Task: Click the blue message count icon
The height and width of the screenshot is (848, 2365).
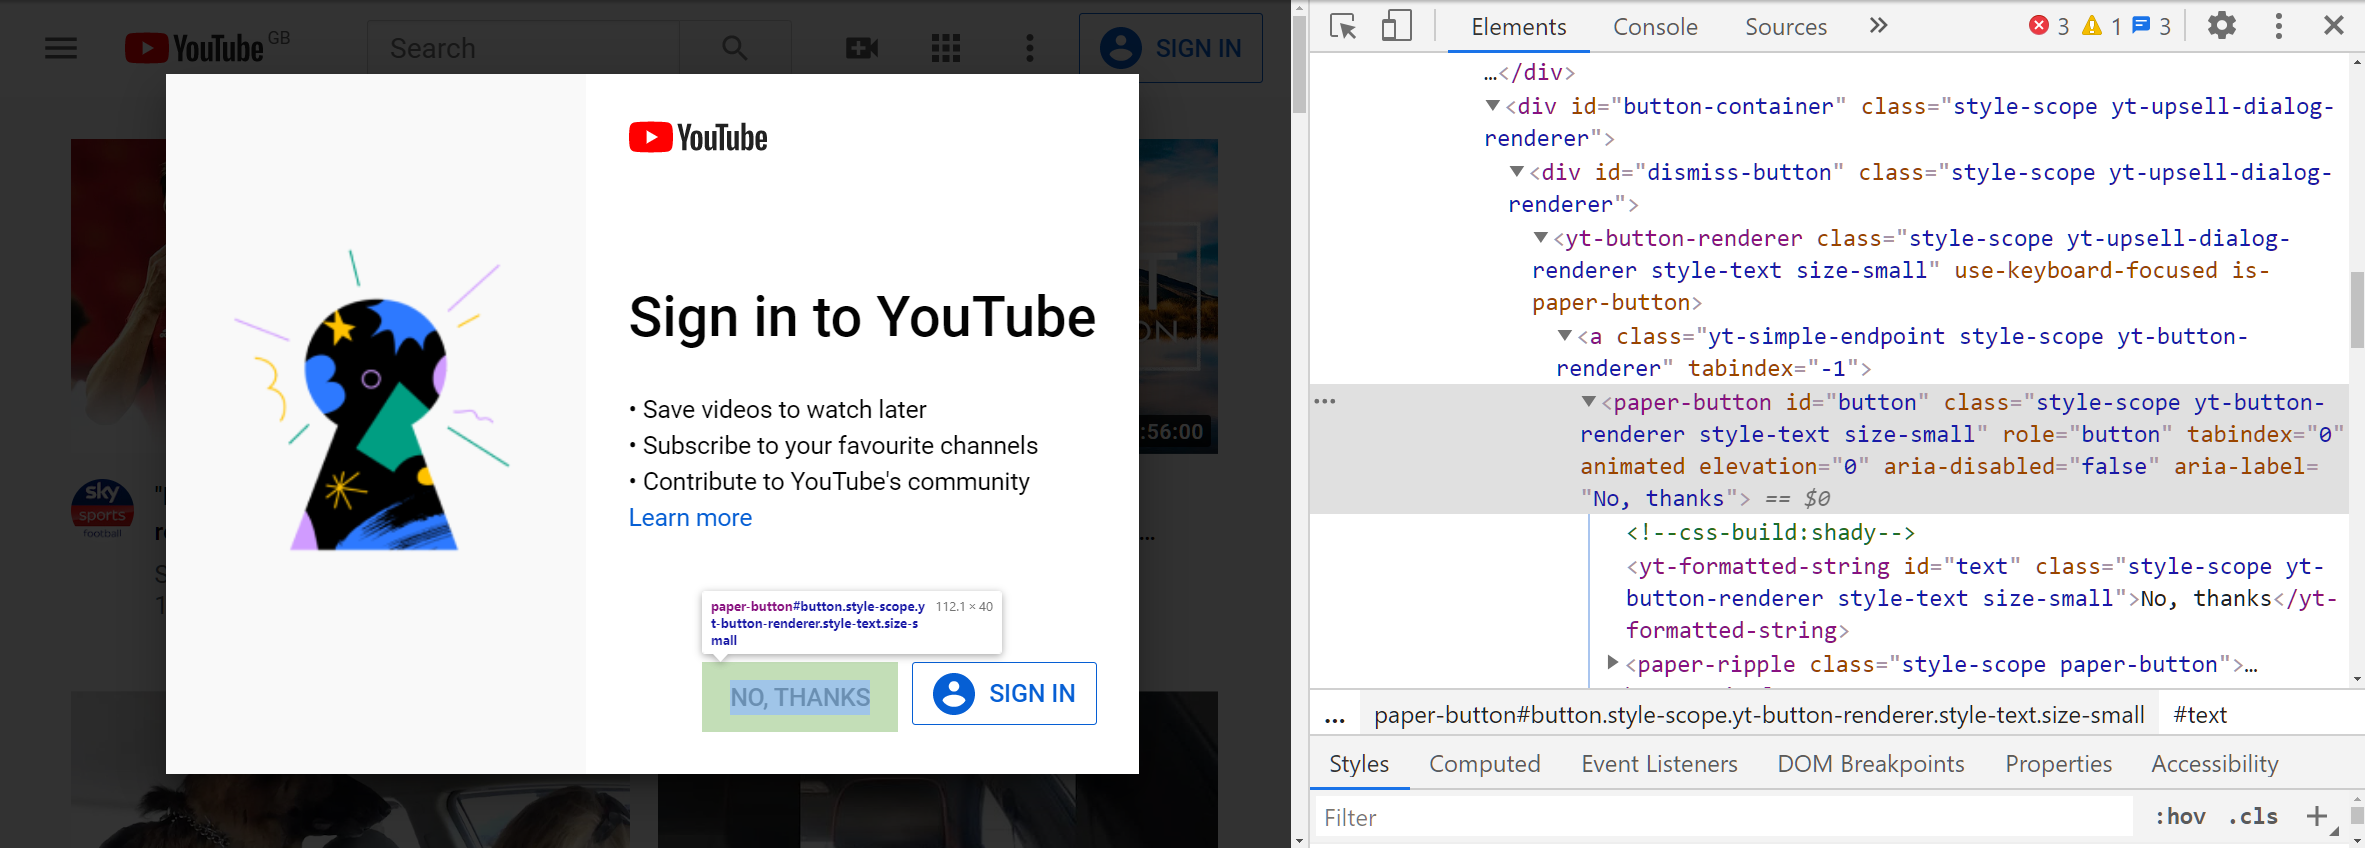Action: click(2141, 25)
